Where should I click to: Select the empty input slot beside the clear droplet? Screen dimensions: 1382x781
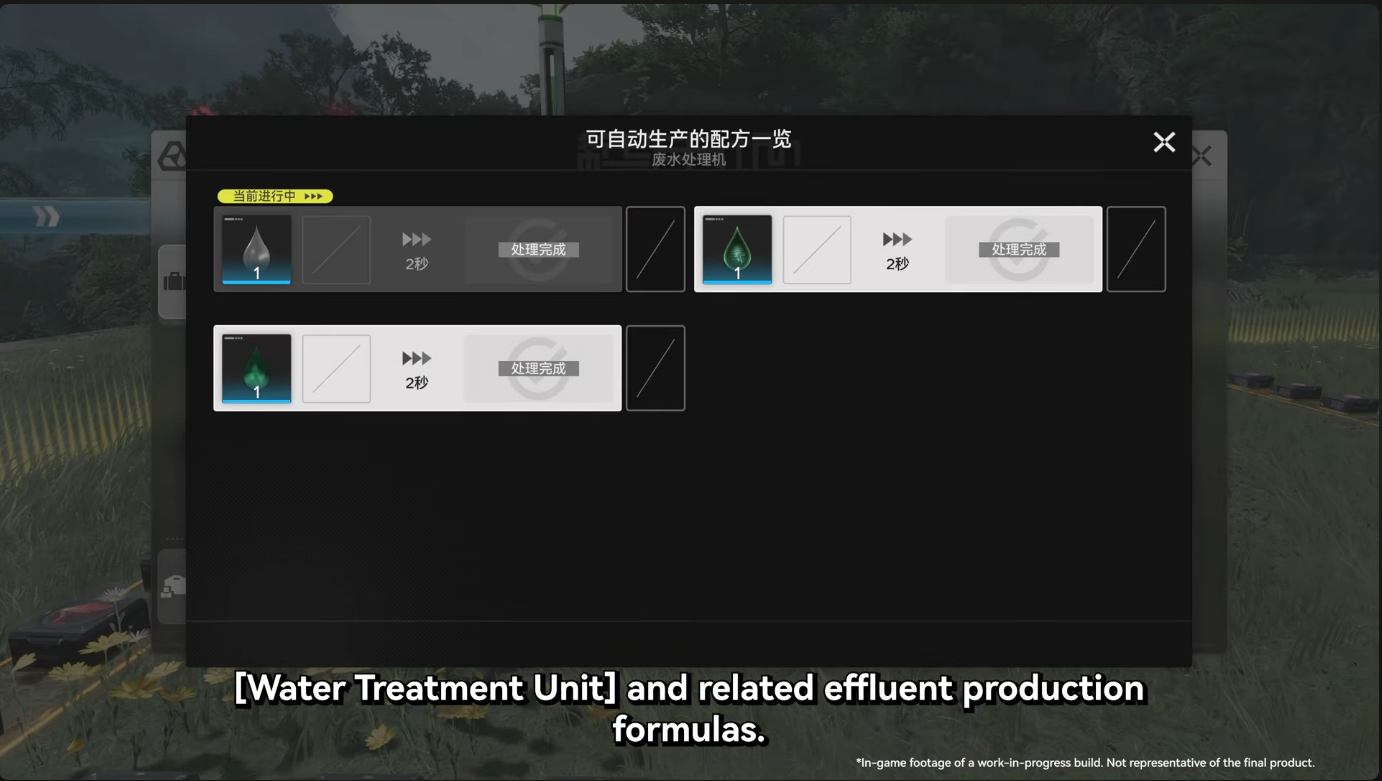click(x=336, y=249)
